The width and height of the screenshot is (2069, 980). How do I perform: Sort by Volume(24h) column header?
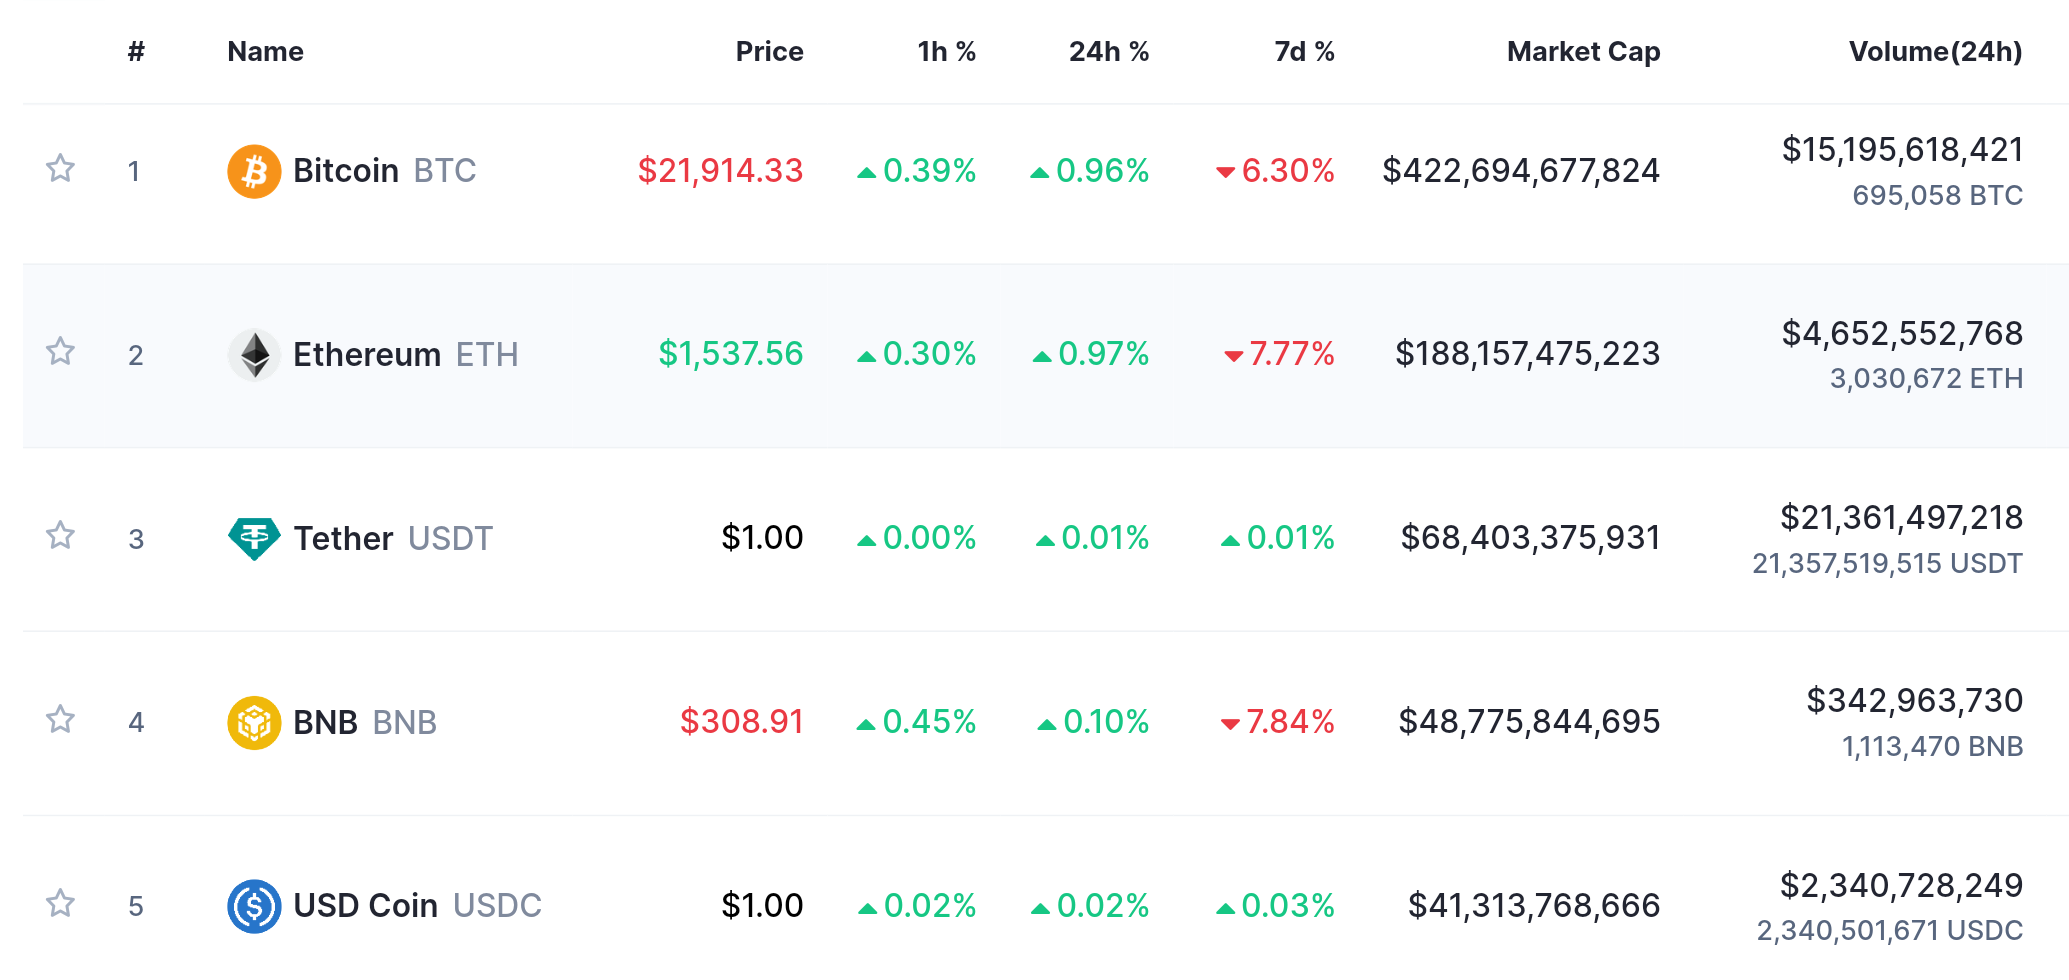pos(1935,52)
